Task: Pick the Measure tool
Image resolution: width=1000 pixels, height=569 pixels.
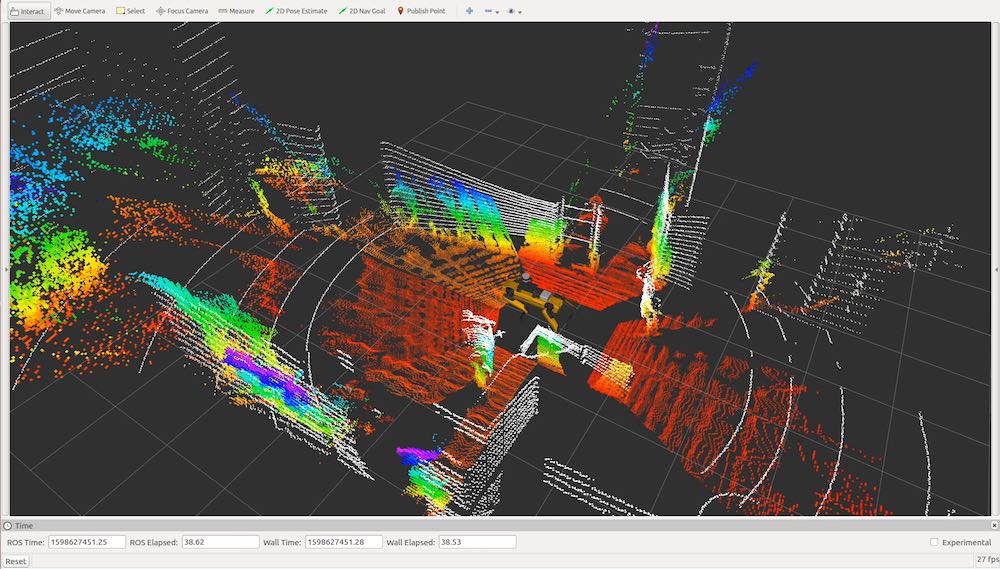Action: tap(236, 11)
